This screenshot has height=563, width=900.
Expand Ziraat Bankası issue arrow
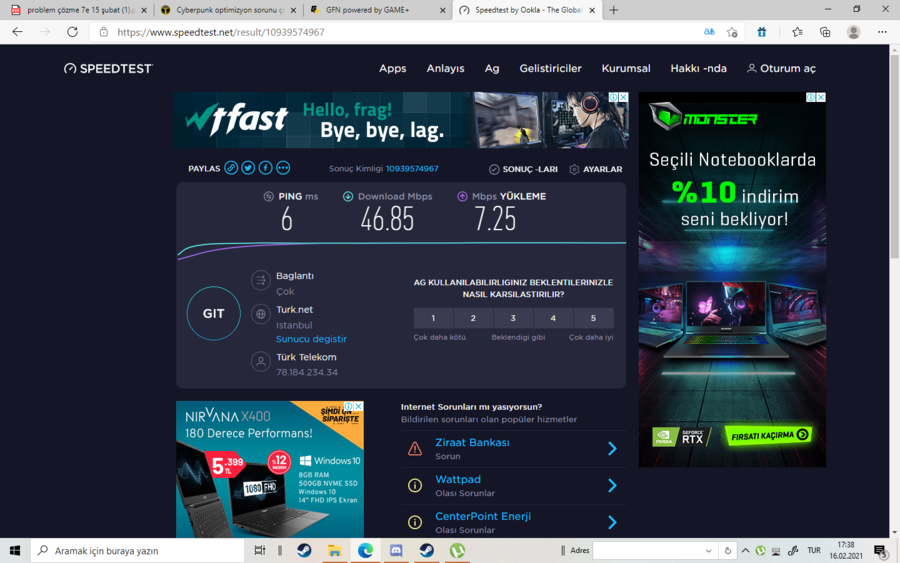click(x=612, y=448)
